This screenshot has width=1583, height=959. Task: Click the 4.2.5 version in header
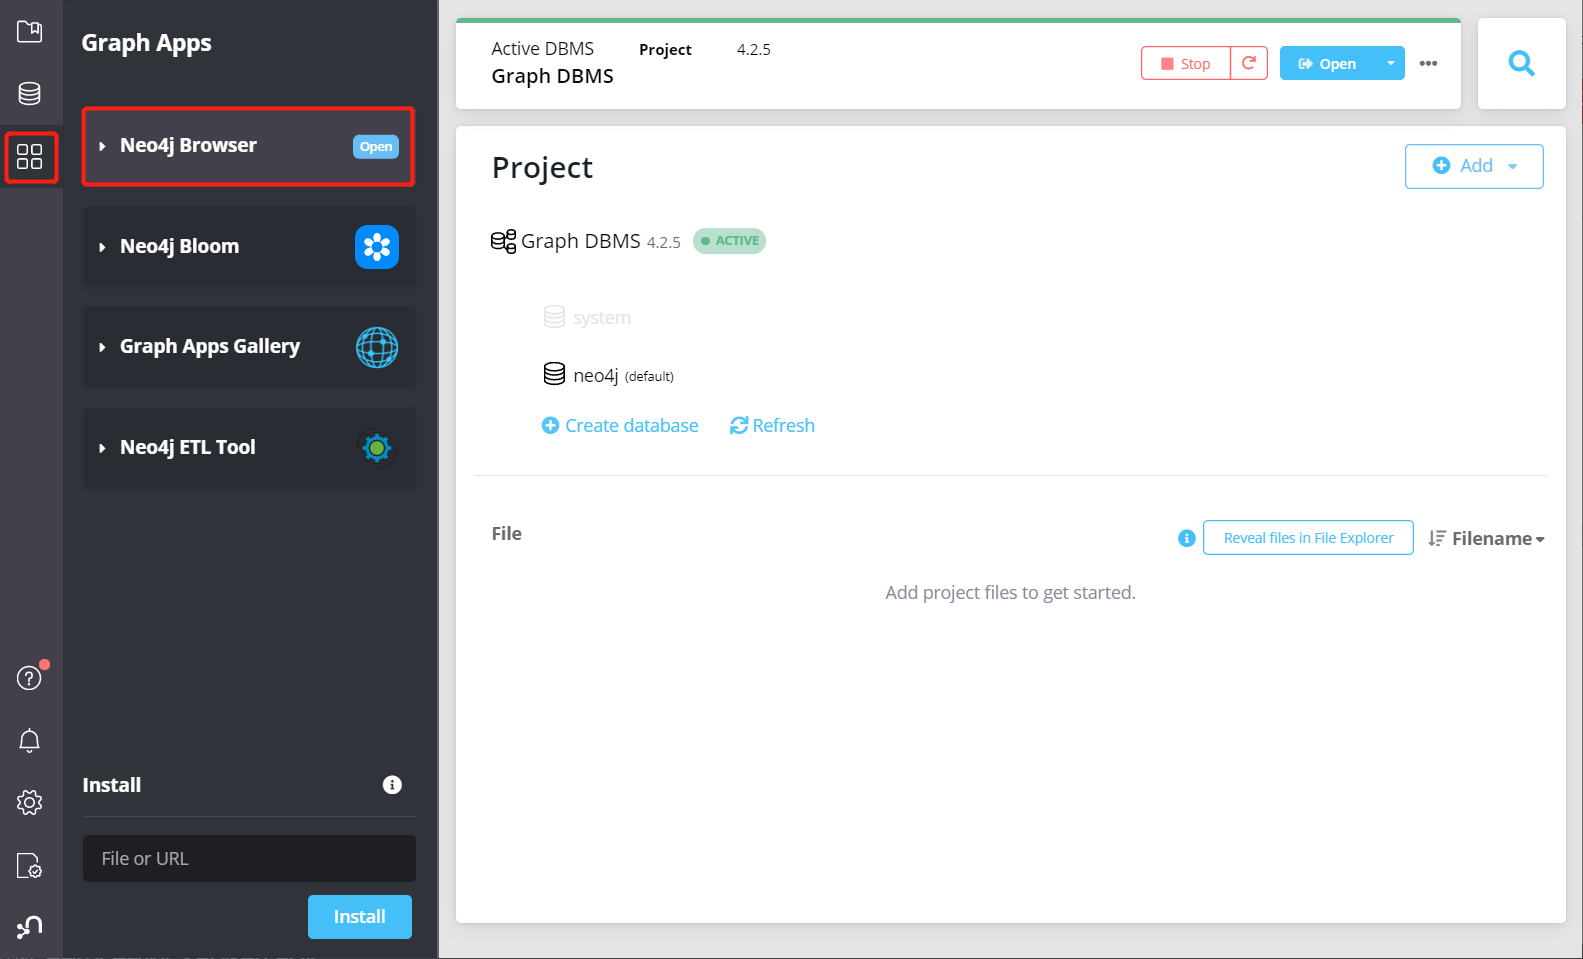pyautogui.click(x=754, y=50)
